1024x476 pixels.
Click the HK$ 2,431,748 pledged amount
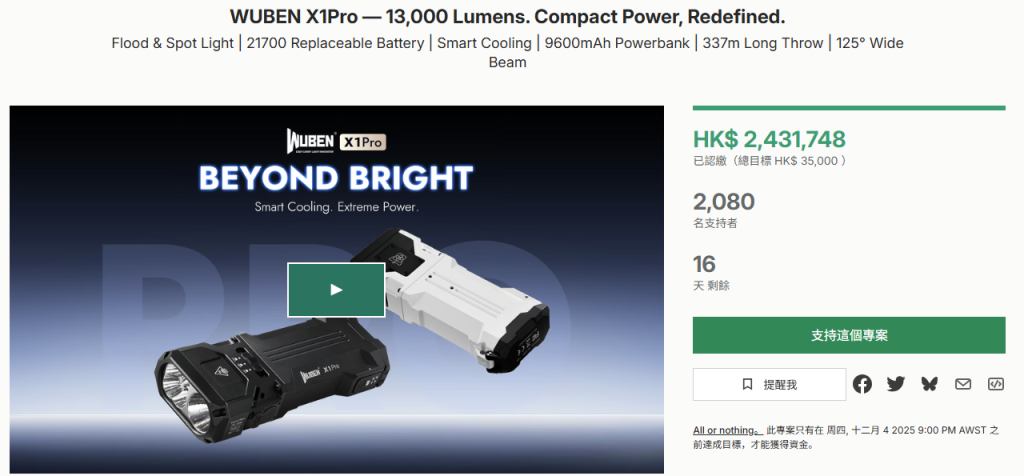(769, 138)
